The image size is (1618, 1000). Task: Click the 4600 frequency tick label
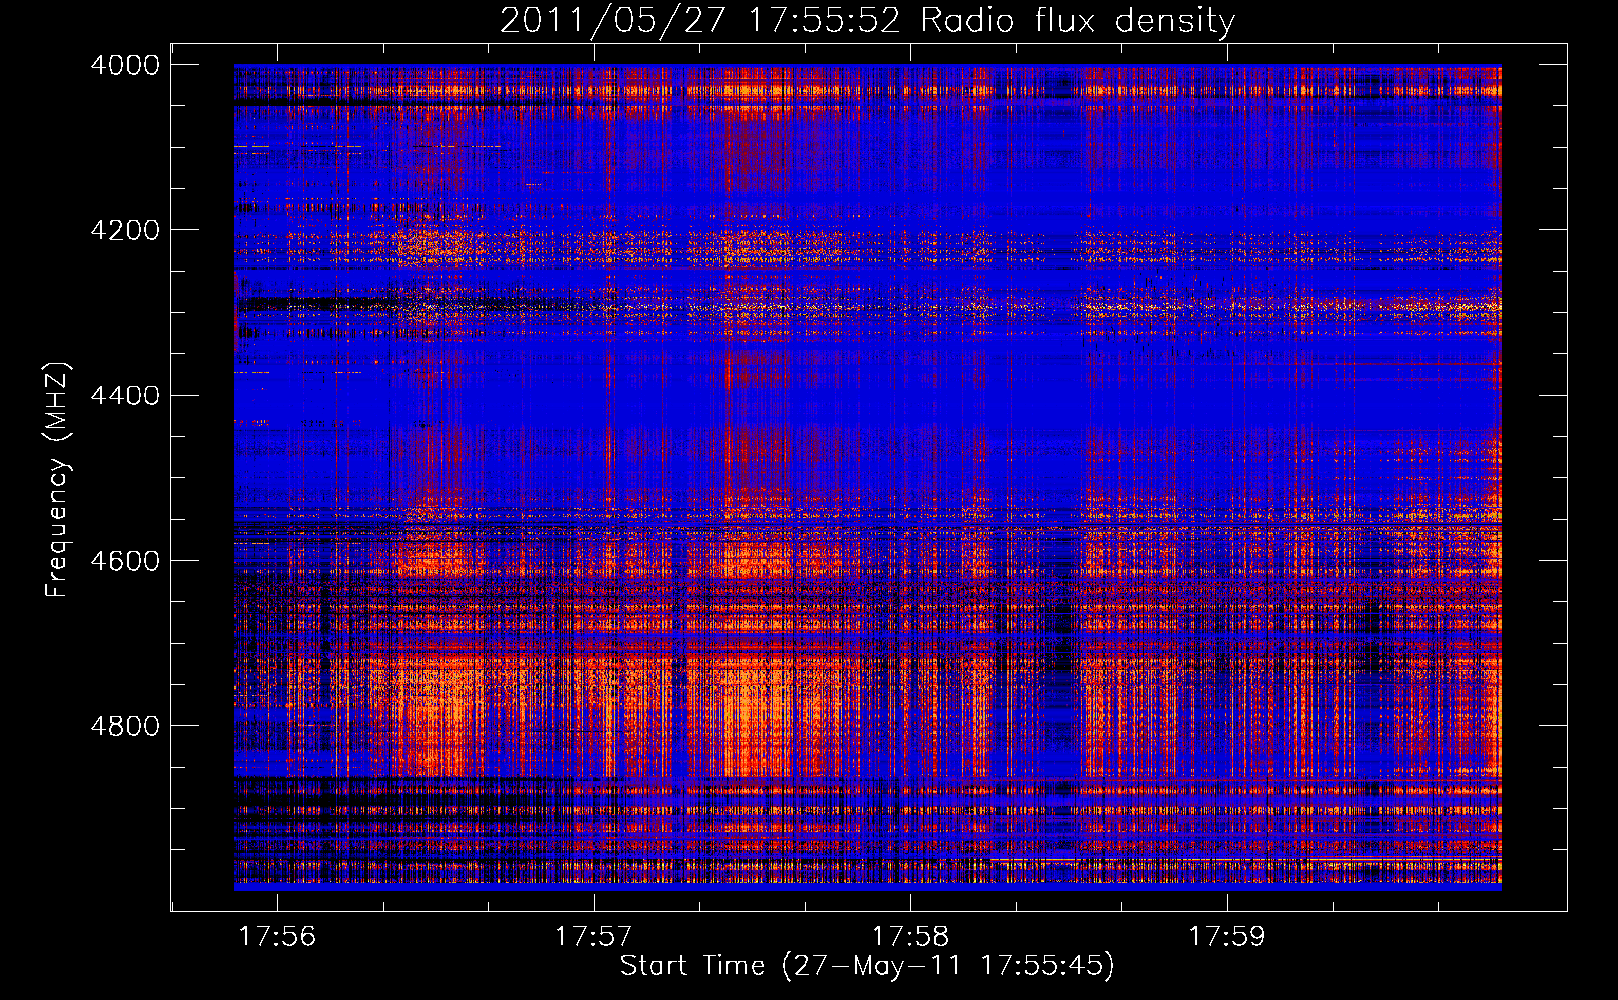[x=125, y=560]
